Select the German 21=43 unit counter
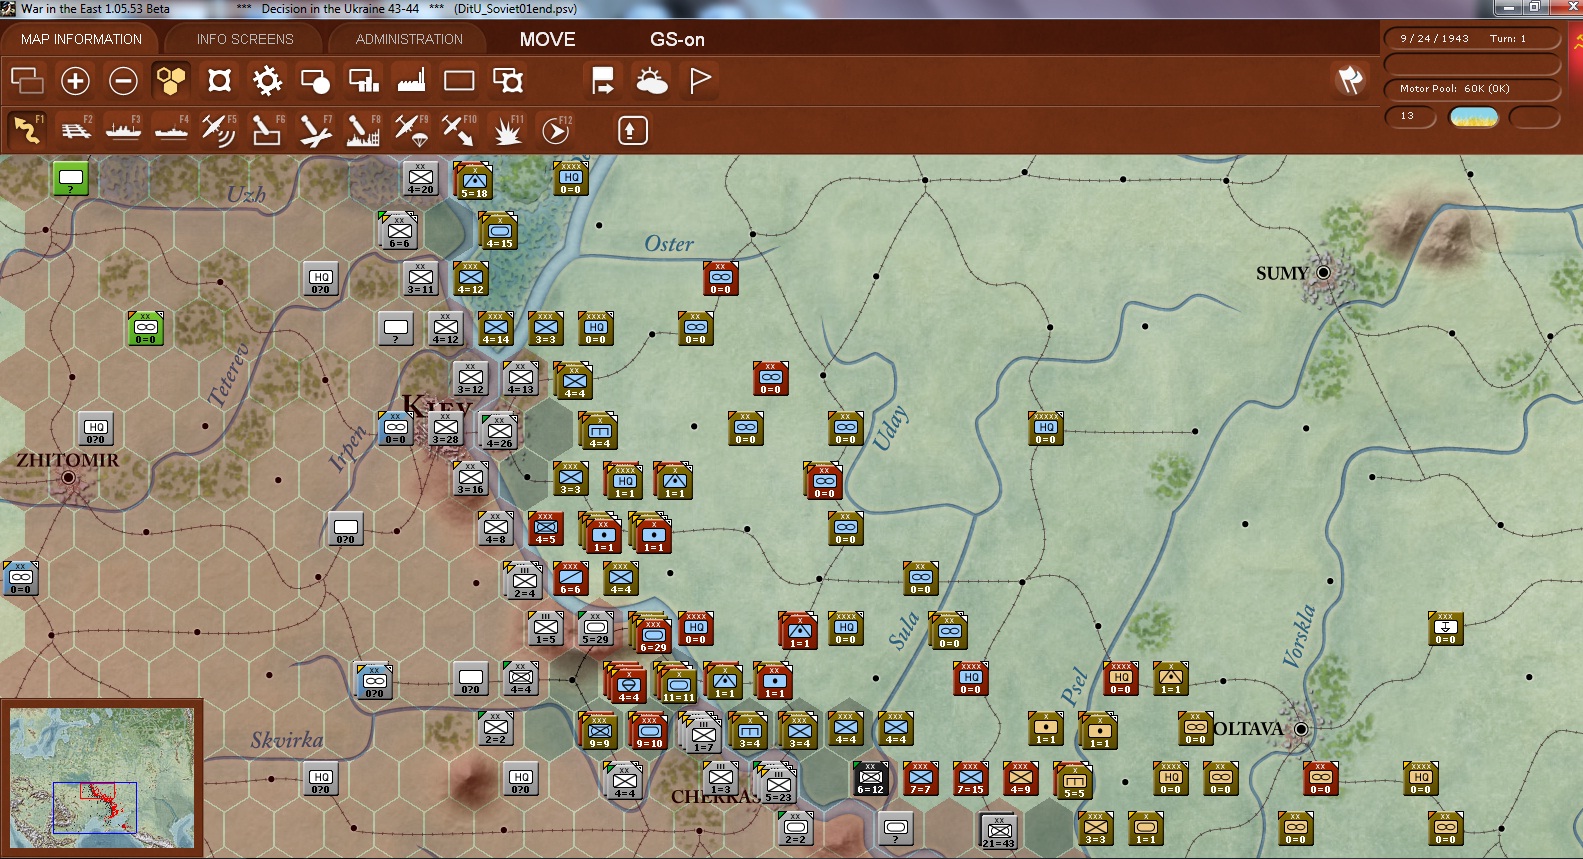 coord(998,831)
